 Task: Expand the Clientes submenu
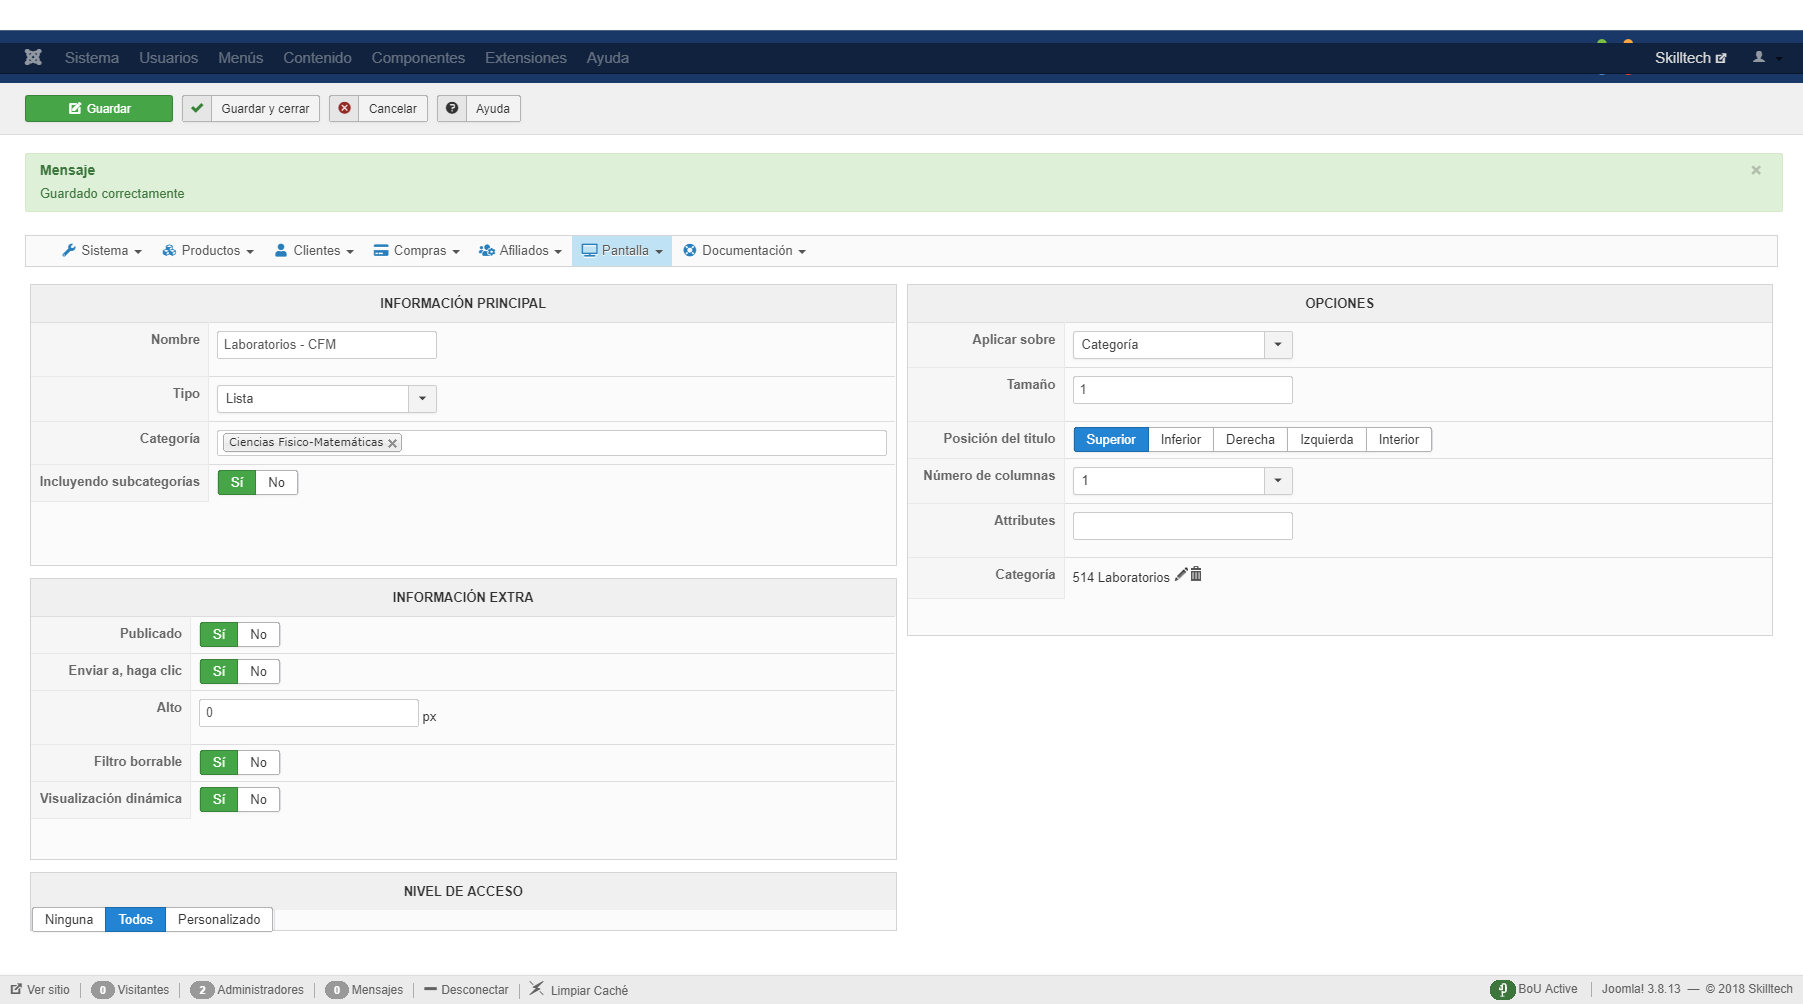click(314, 250)
